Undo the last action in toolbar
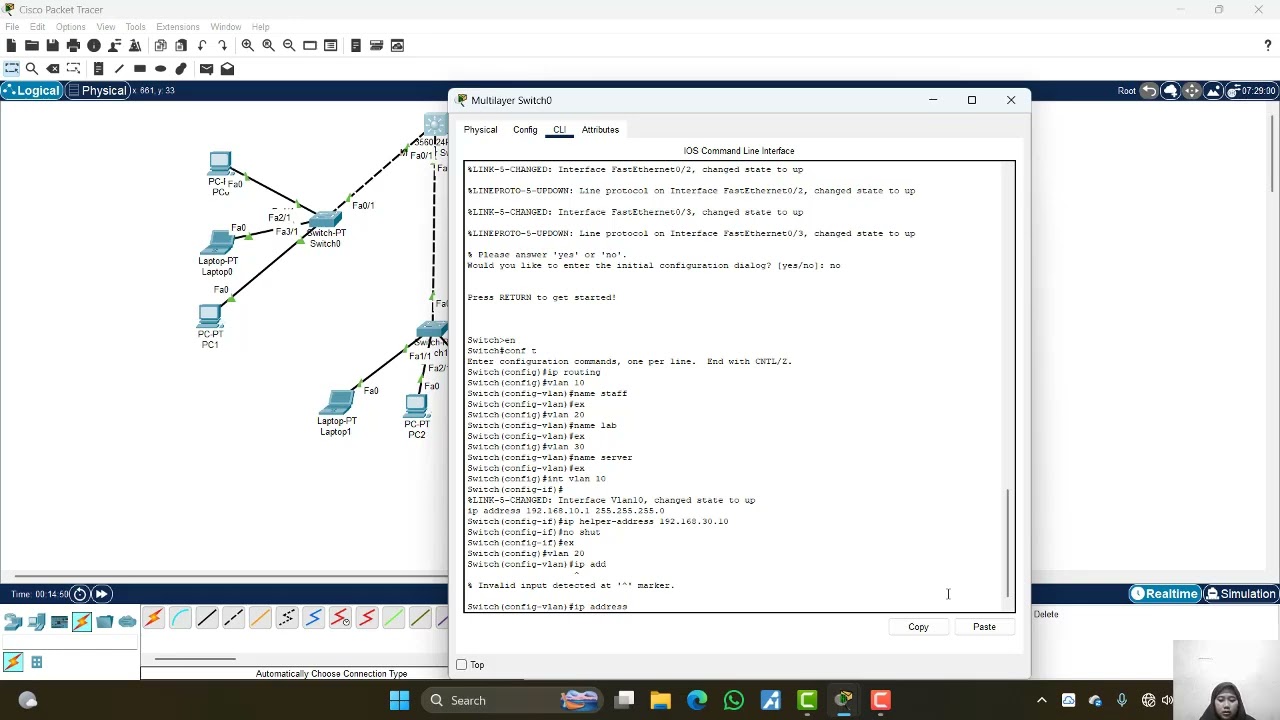Screen dimensions: 1280x720 [x=202, y=45]
